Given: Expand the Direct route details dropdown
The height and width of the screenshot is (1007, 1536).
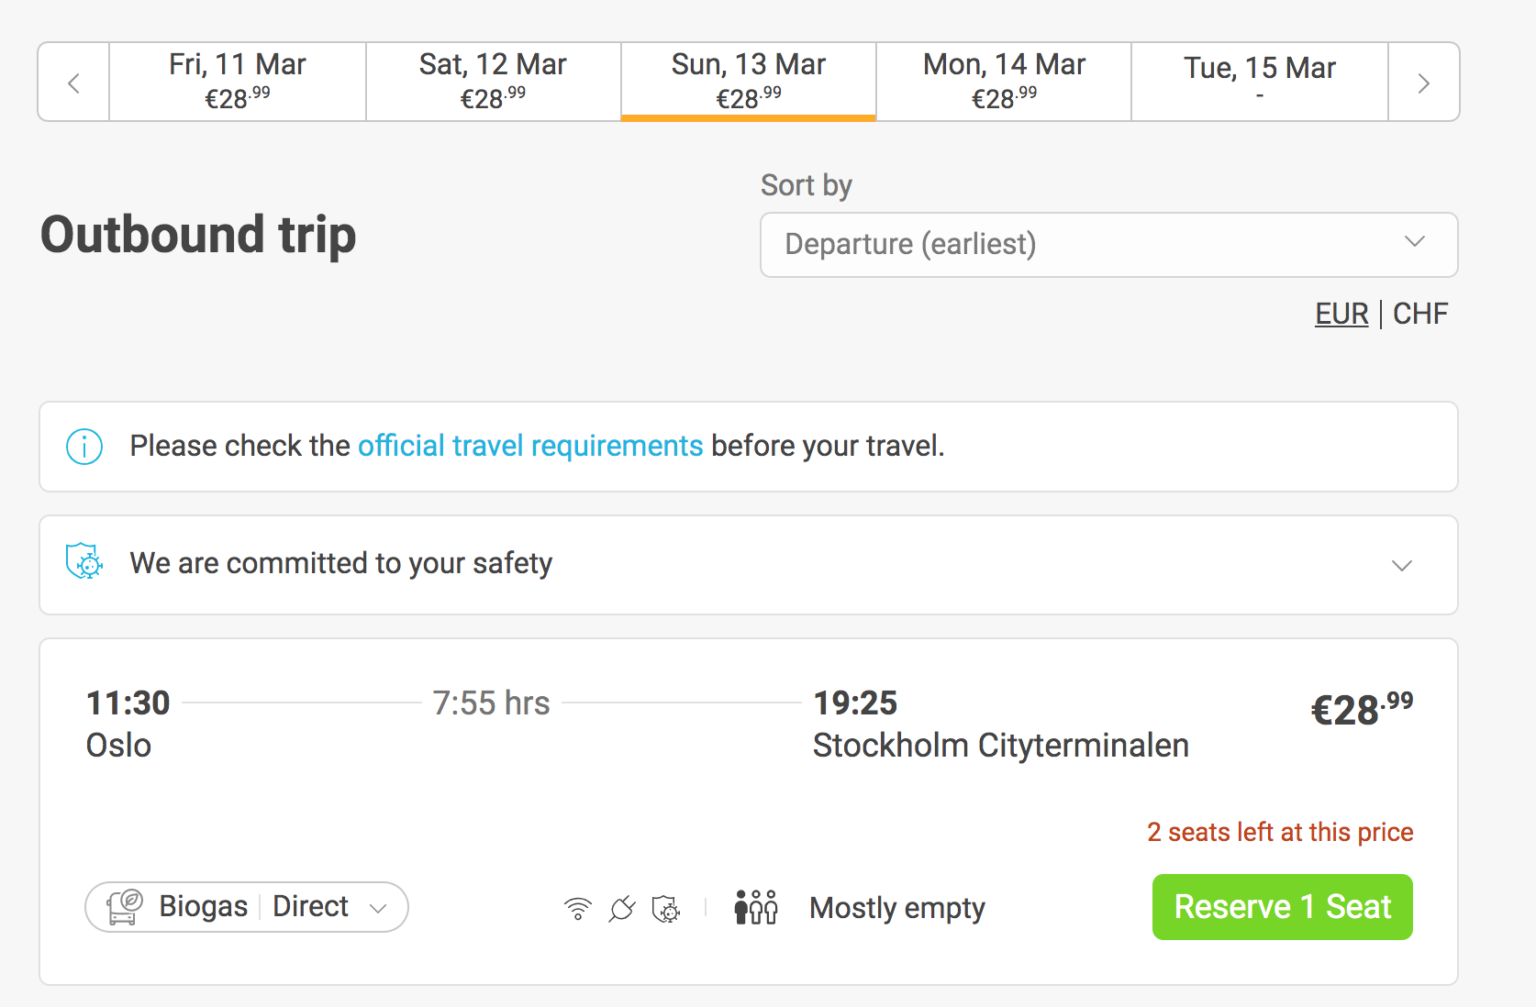Looking at the screenshot, I should tap(378, 908).
